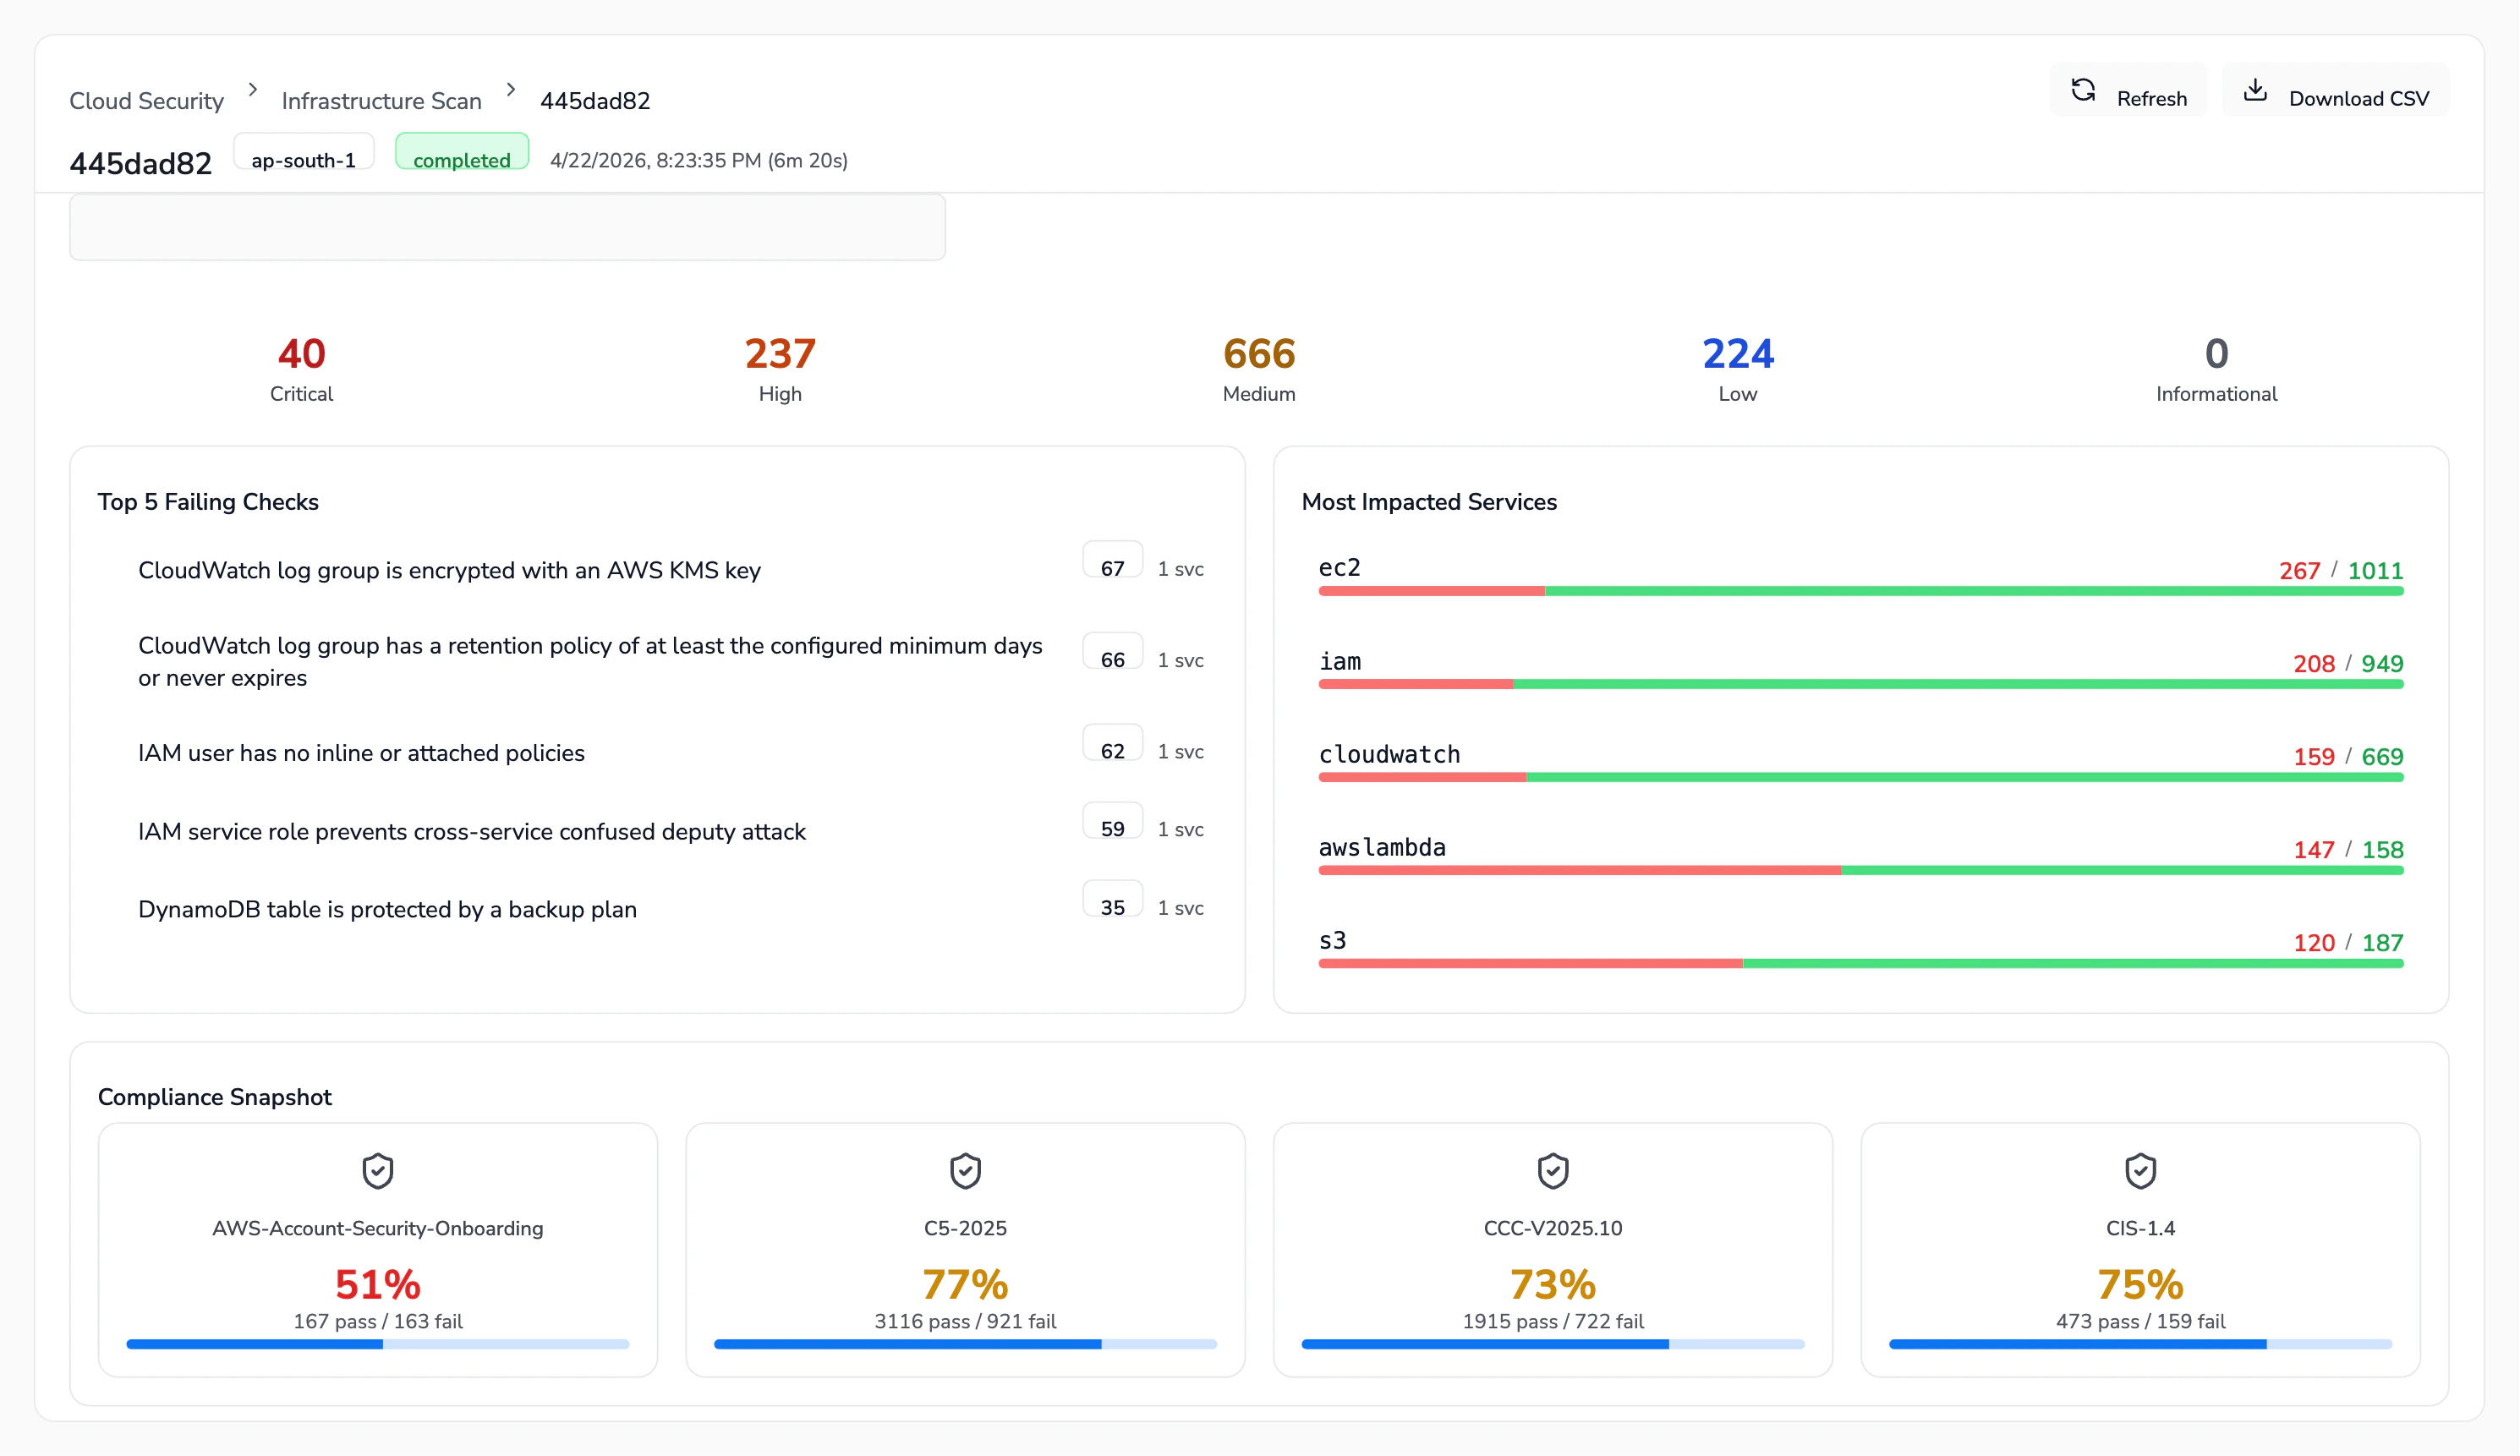Click the shield icon above C5-2025
Viewport: 2520px width, 1456px height.
(965, 1171)
